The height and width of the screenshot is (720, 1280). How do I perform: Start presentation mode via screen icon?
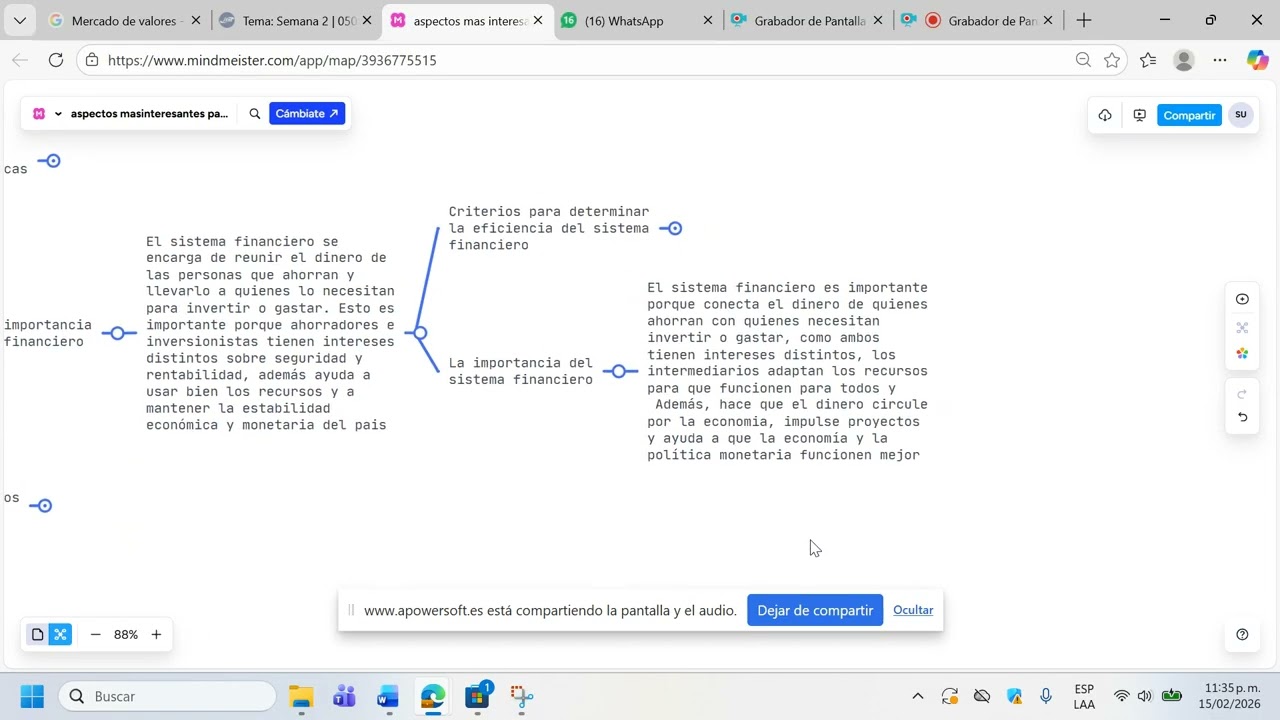coord(1139,115)
